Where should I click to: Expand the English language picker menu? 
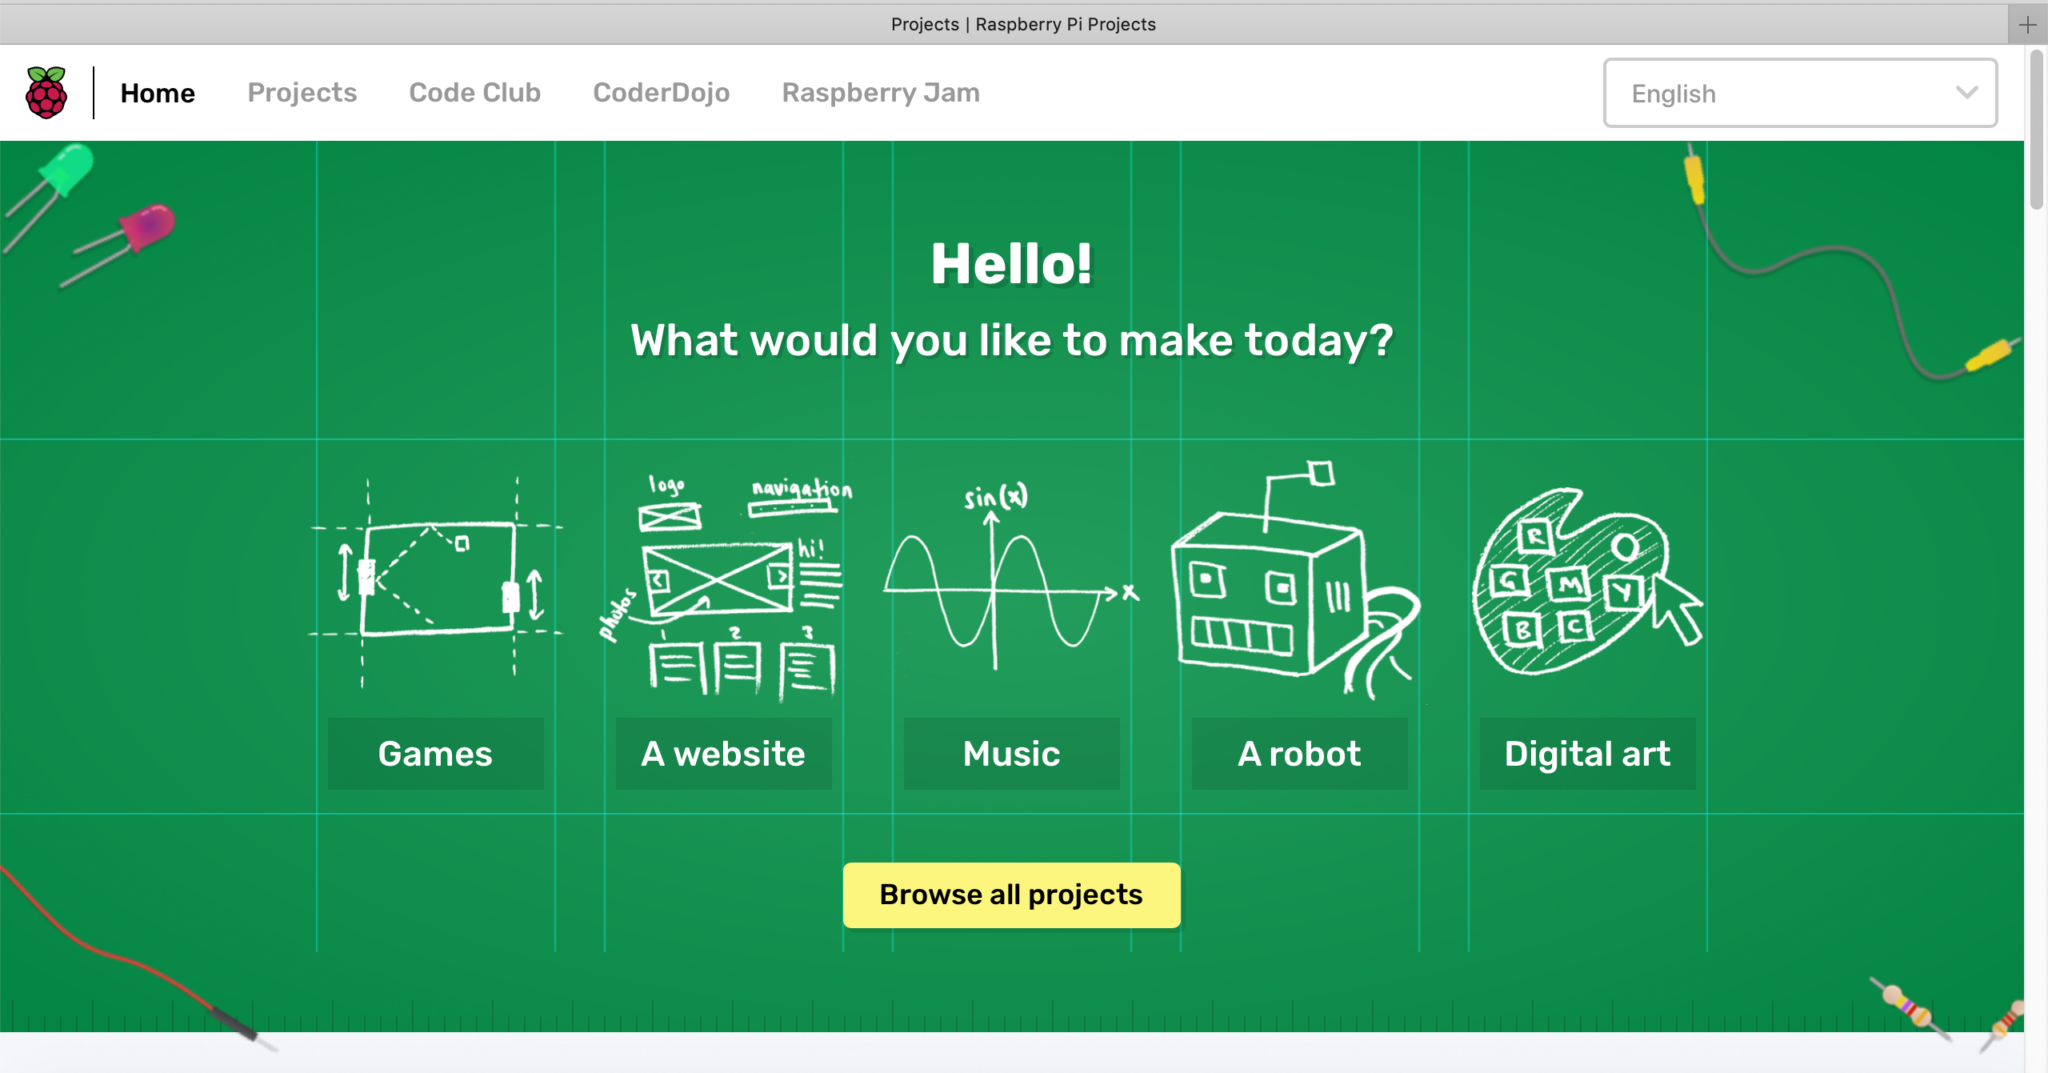[1798, 93]
